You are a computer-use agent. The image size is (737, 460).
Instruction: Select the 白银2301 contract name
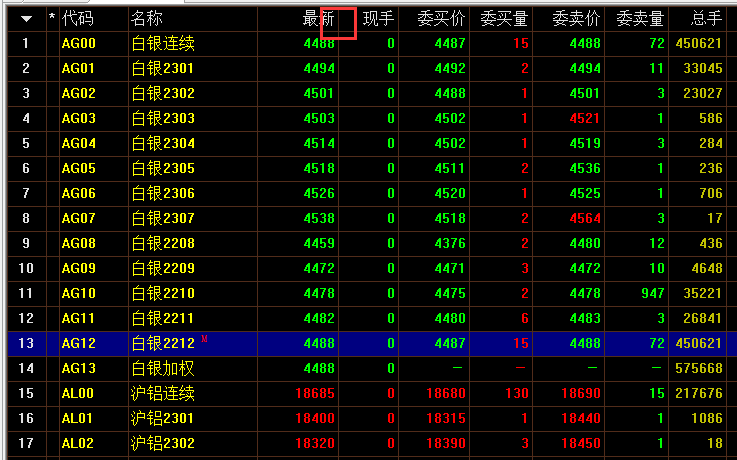(163, 69)
